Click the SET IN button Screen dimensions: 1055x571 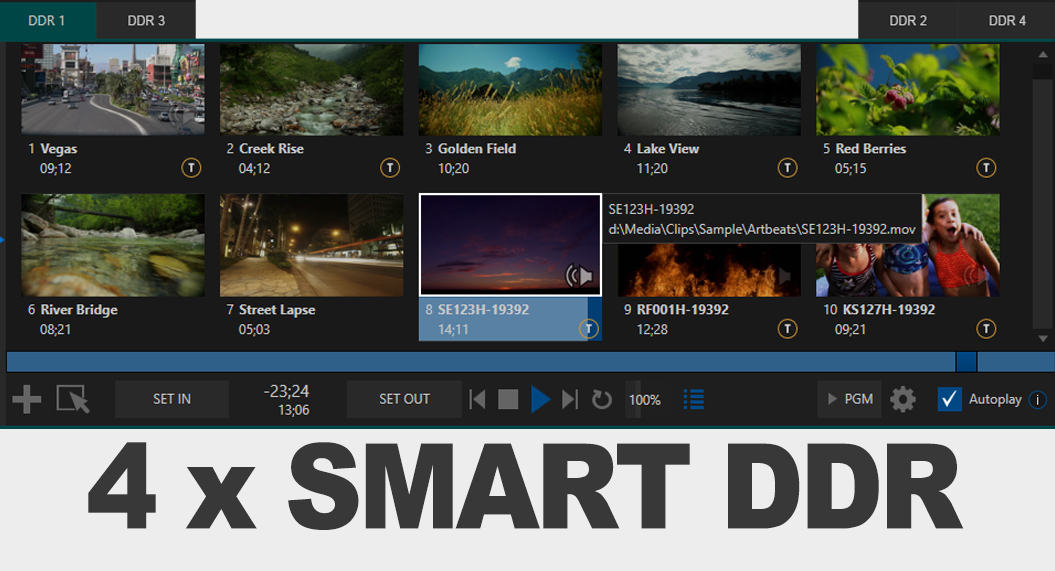(x=172, y=399)
